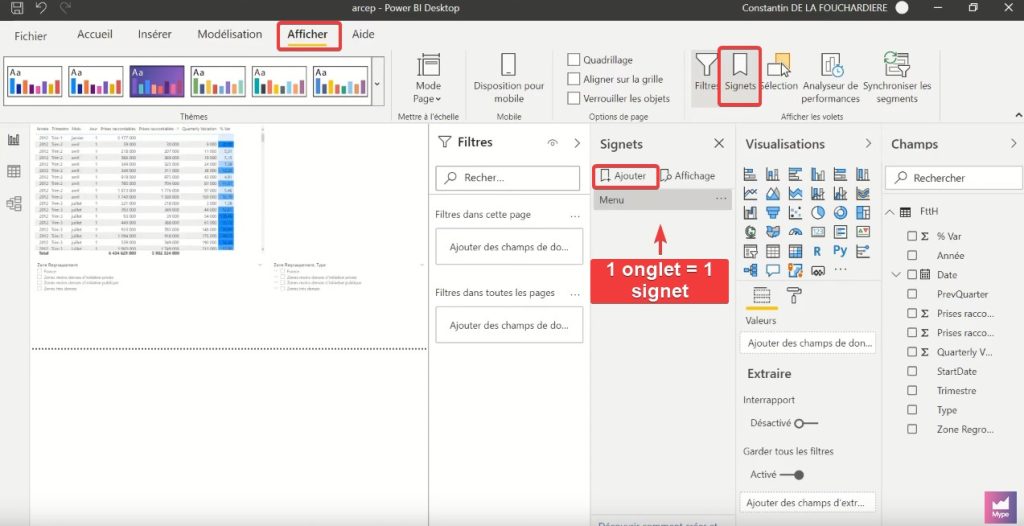This screenshot has width=1024, height=526.
Task: Open the Aide tab
Action: tap(363, 35)
